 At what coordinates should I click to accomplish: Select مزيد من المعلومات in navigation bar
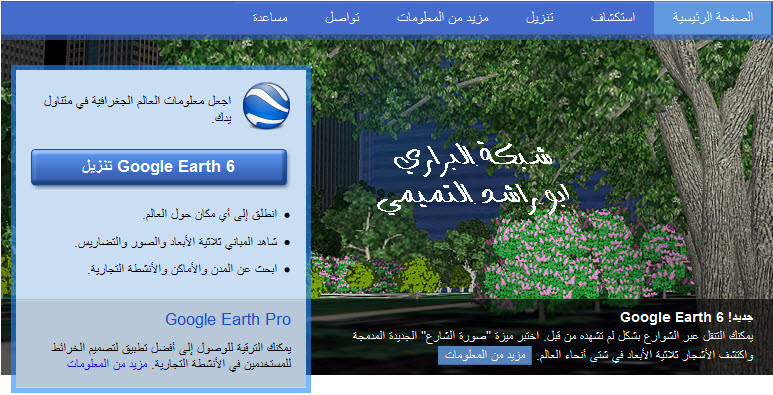[x=443, y=18]
